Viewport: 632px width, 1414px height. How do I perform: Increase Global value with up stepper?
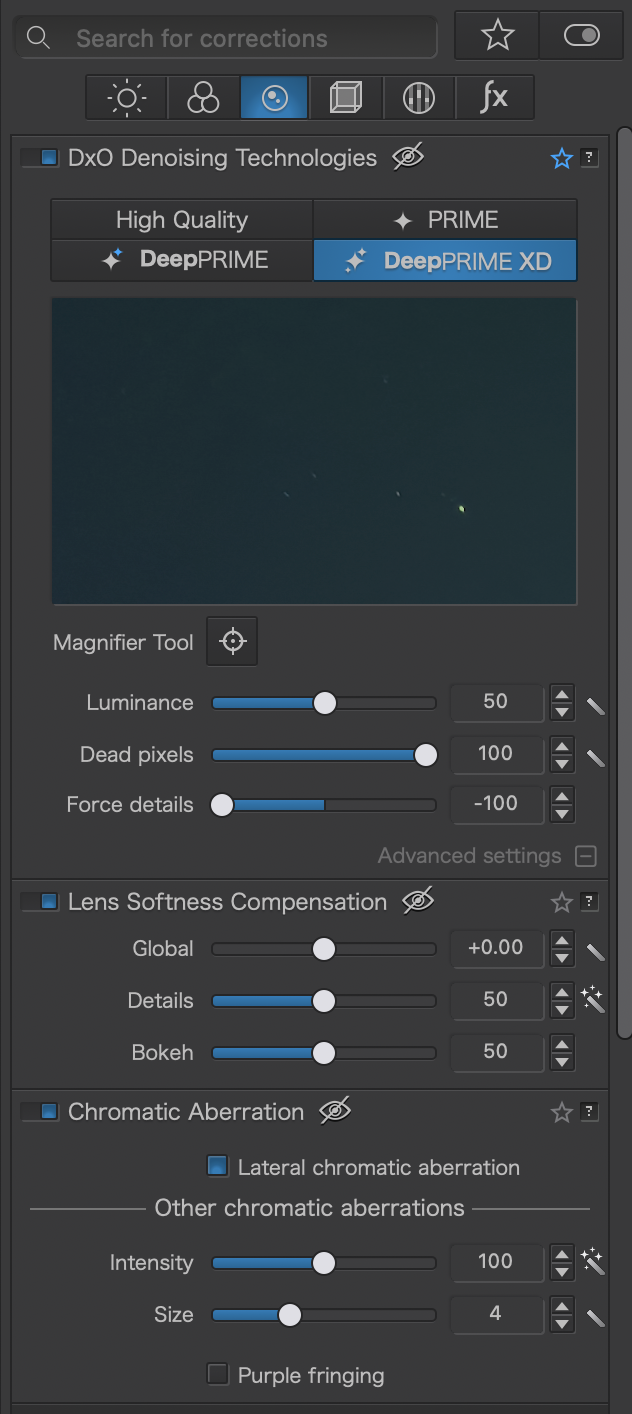(x=562, y=940)
